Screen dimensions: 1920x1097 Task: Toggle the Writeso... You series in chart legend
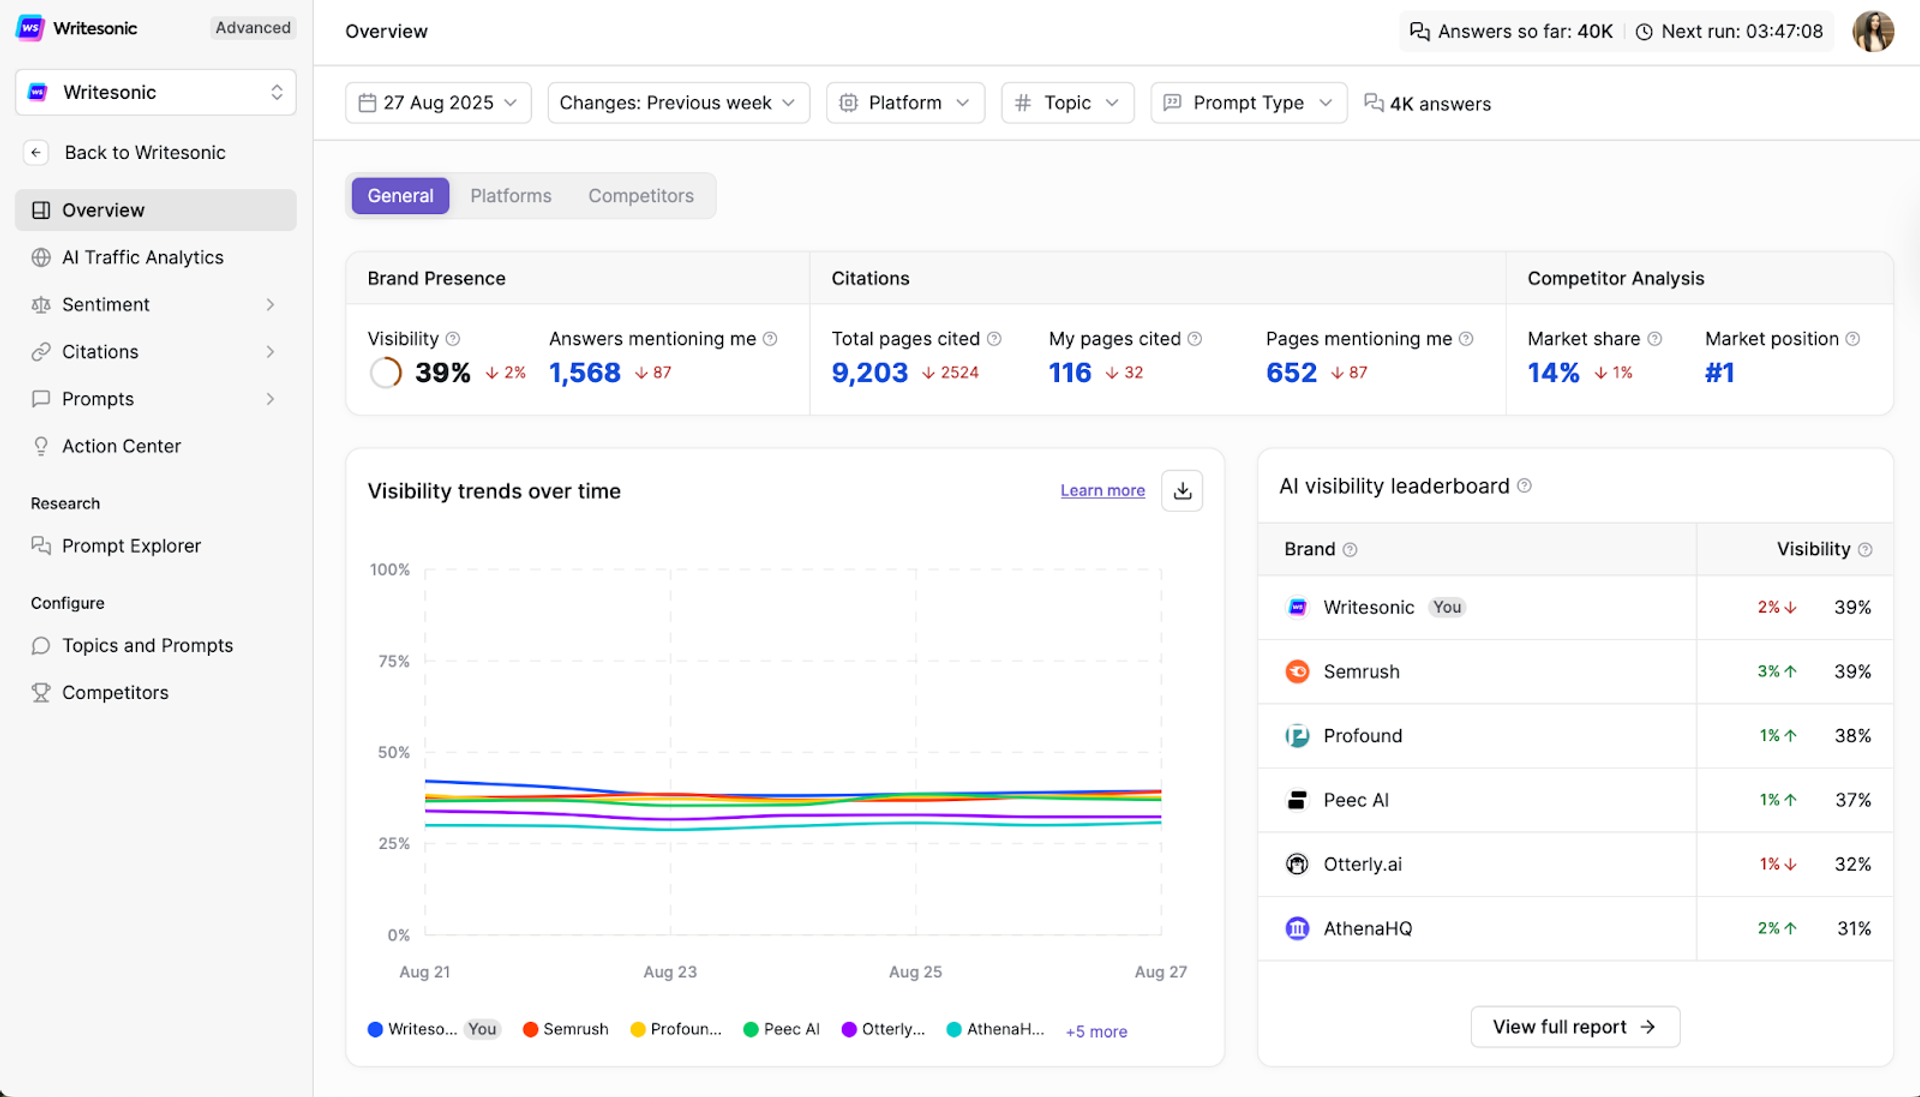click(434, 1029)
